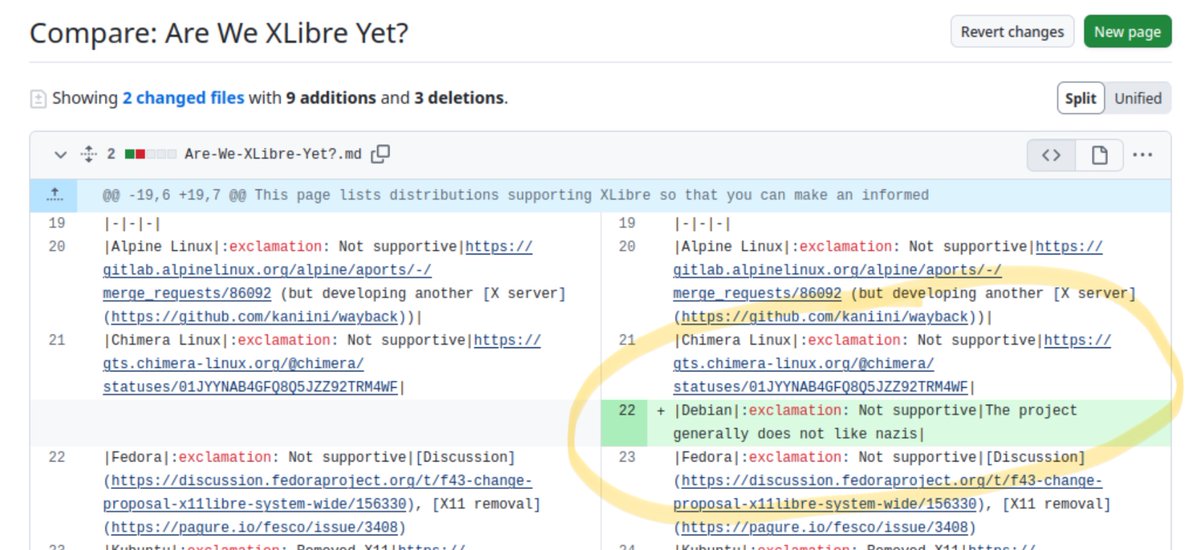Click line number 20 in the right pane

[x=627, y=247]
